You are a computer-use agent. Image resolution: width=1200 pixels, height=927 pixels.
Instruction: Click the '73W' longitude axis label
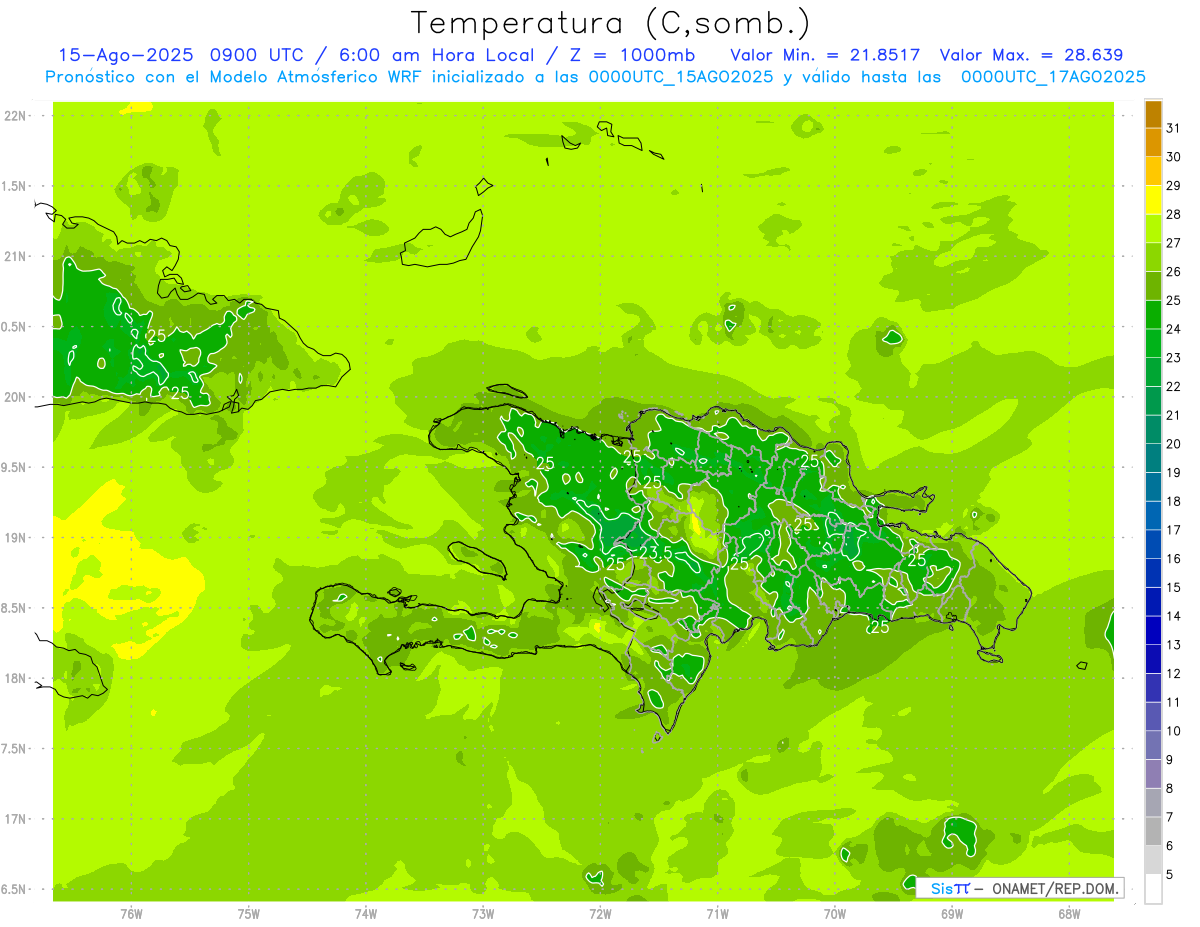483,913
